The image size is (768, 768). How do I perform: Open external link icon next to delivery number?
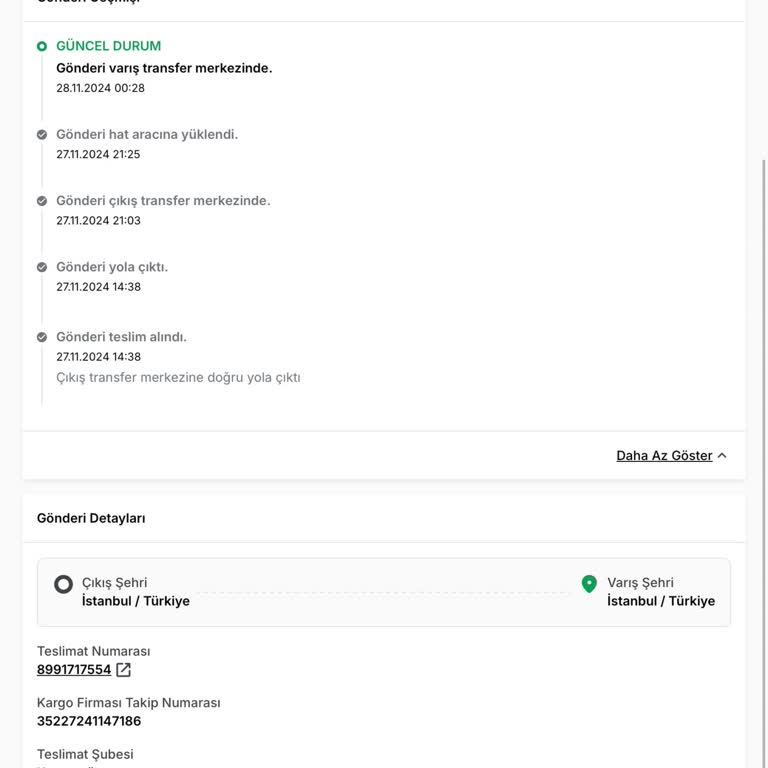(x=124, y=670)
